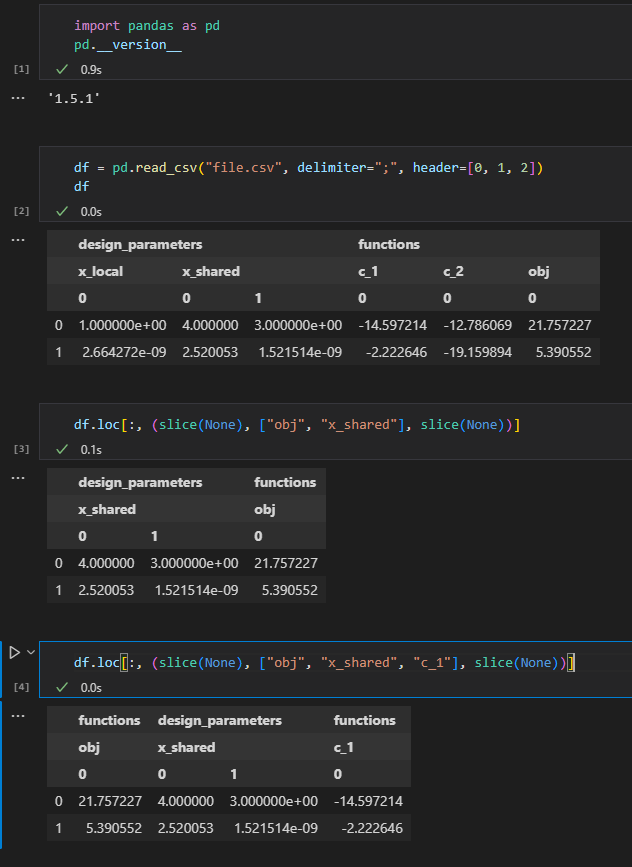Open run options chevron beside cell 4
Screen dimensions: 632x867
click(x=31, y=652)
